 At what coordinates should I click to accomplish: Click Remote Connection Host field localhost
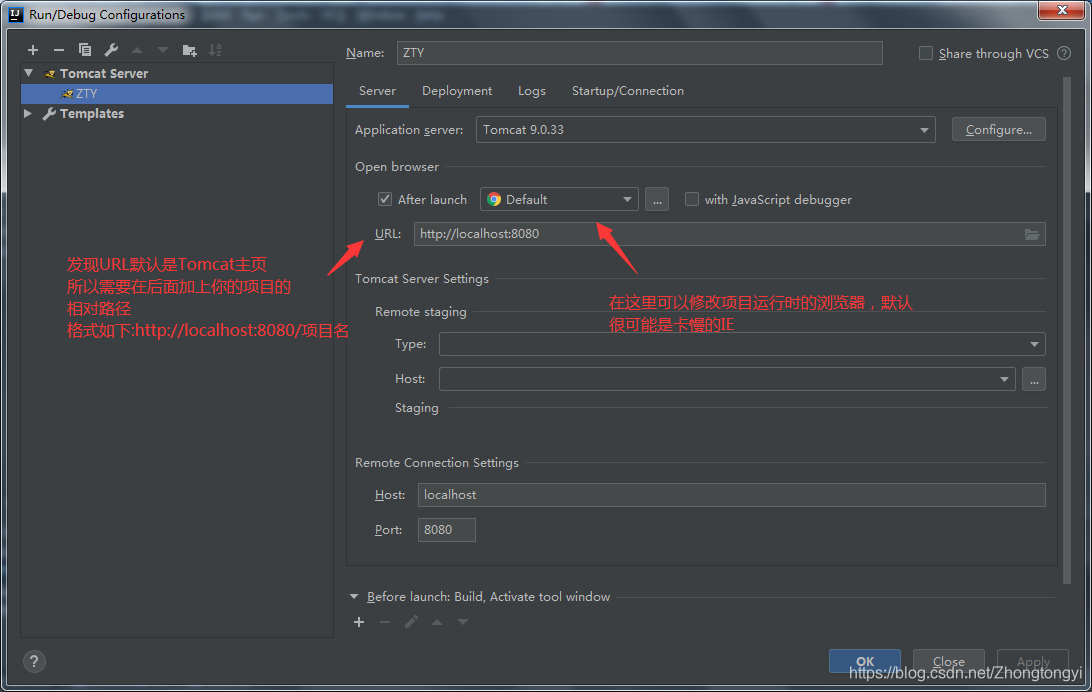click(x=731, y=495)
